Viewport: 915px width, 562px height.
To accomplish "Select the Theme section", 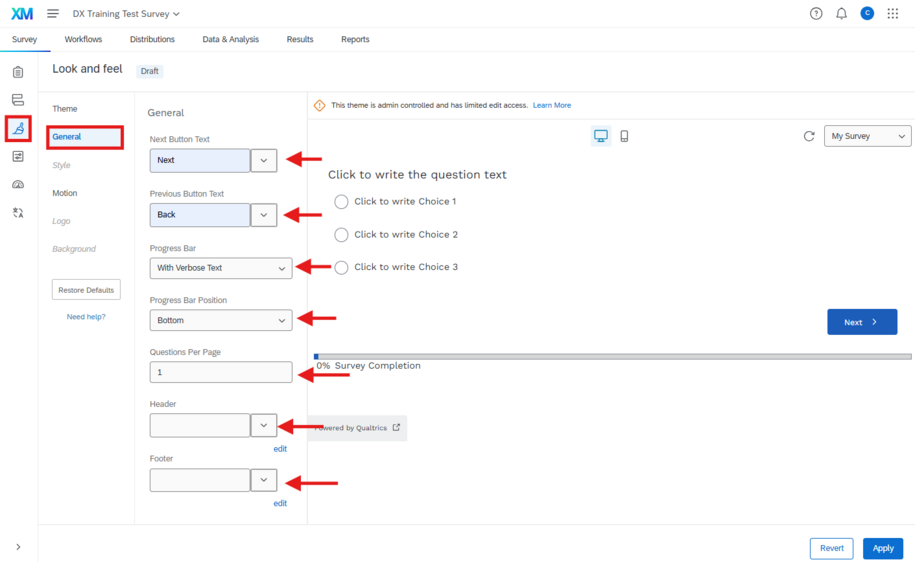I will coord(65,109).
